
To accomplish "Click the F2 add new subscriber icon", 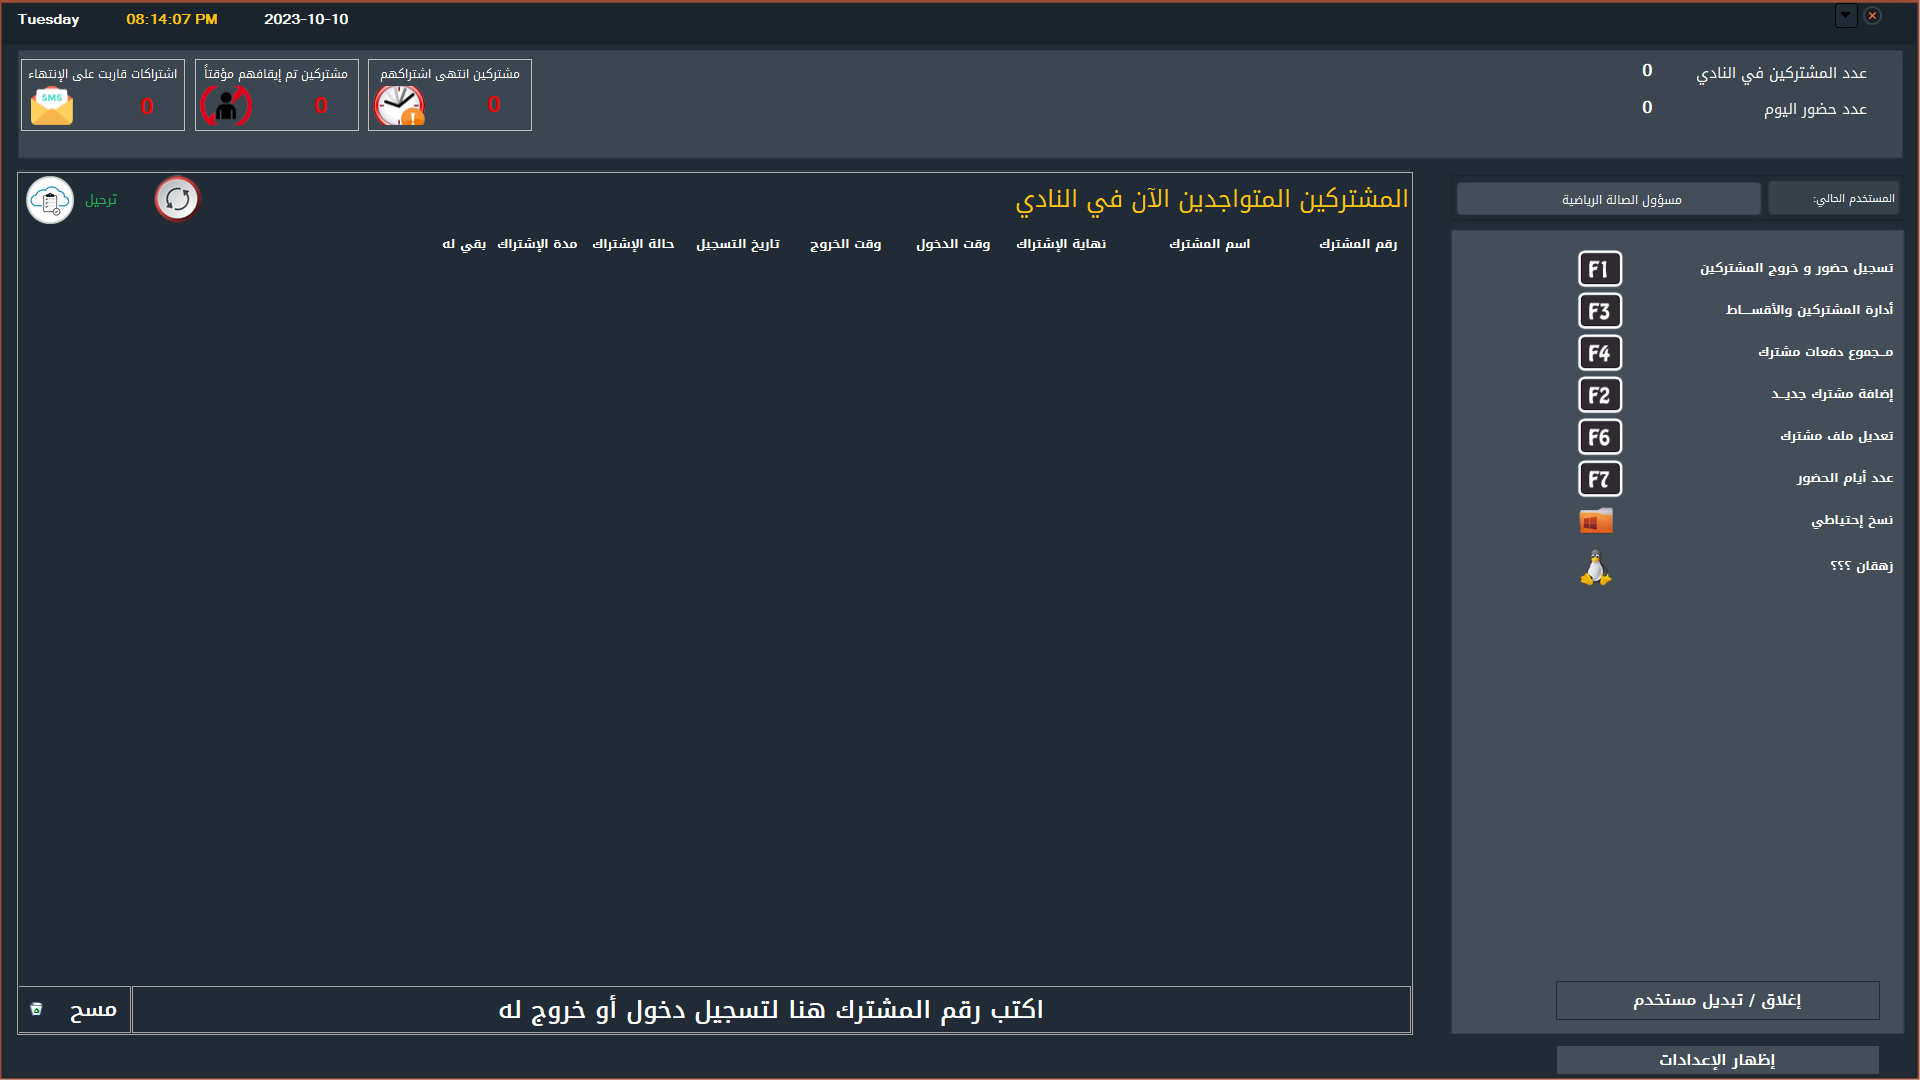I will point(1599,395).
